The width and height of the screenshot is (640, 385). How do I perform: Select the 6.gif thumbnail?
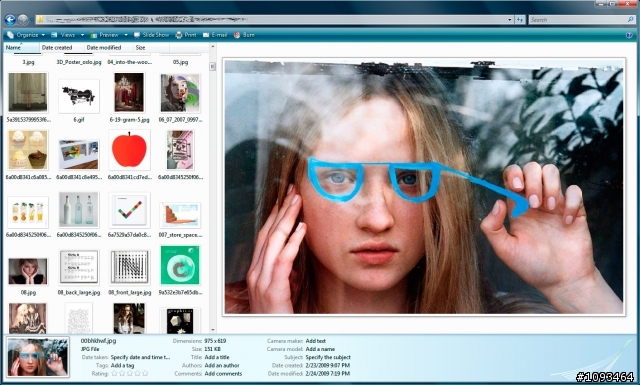point(79,96)
